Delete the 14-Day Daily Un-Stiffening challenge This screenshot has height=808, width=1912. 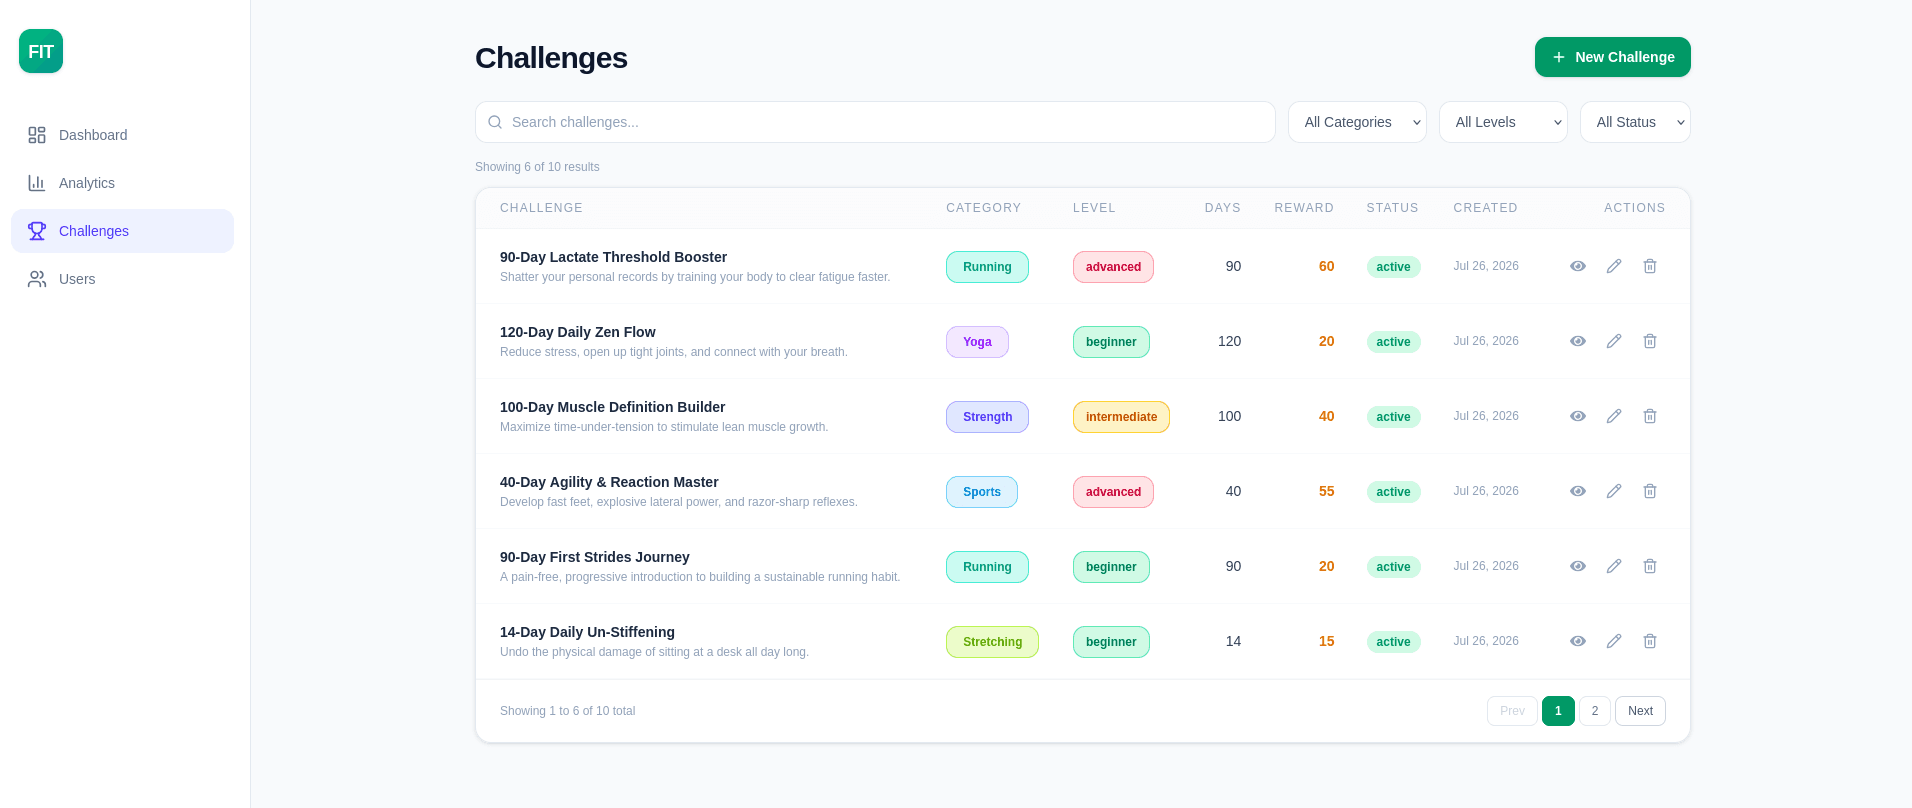point(1650,641)
